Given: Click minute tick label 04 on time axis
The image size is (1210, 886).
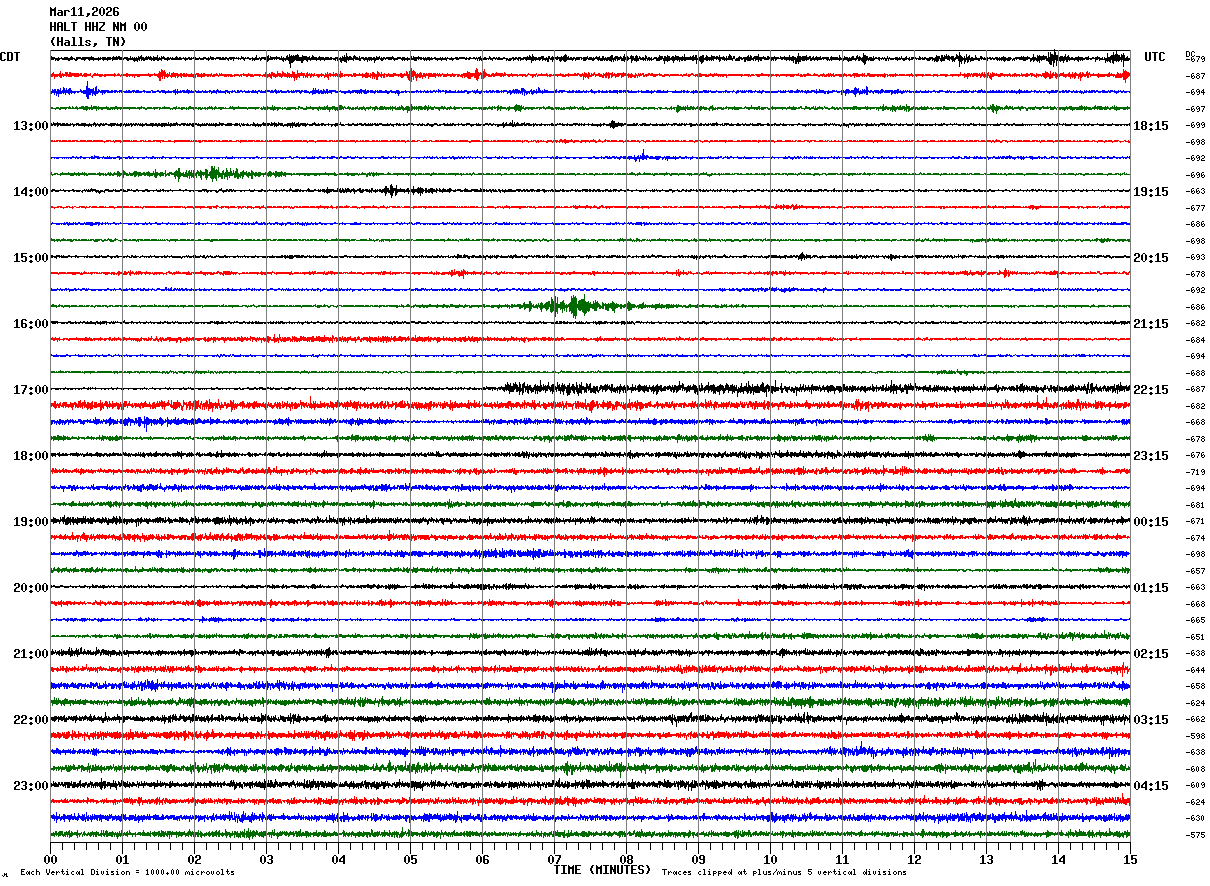Looking at the screenshot, I should click(338, 859).
